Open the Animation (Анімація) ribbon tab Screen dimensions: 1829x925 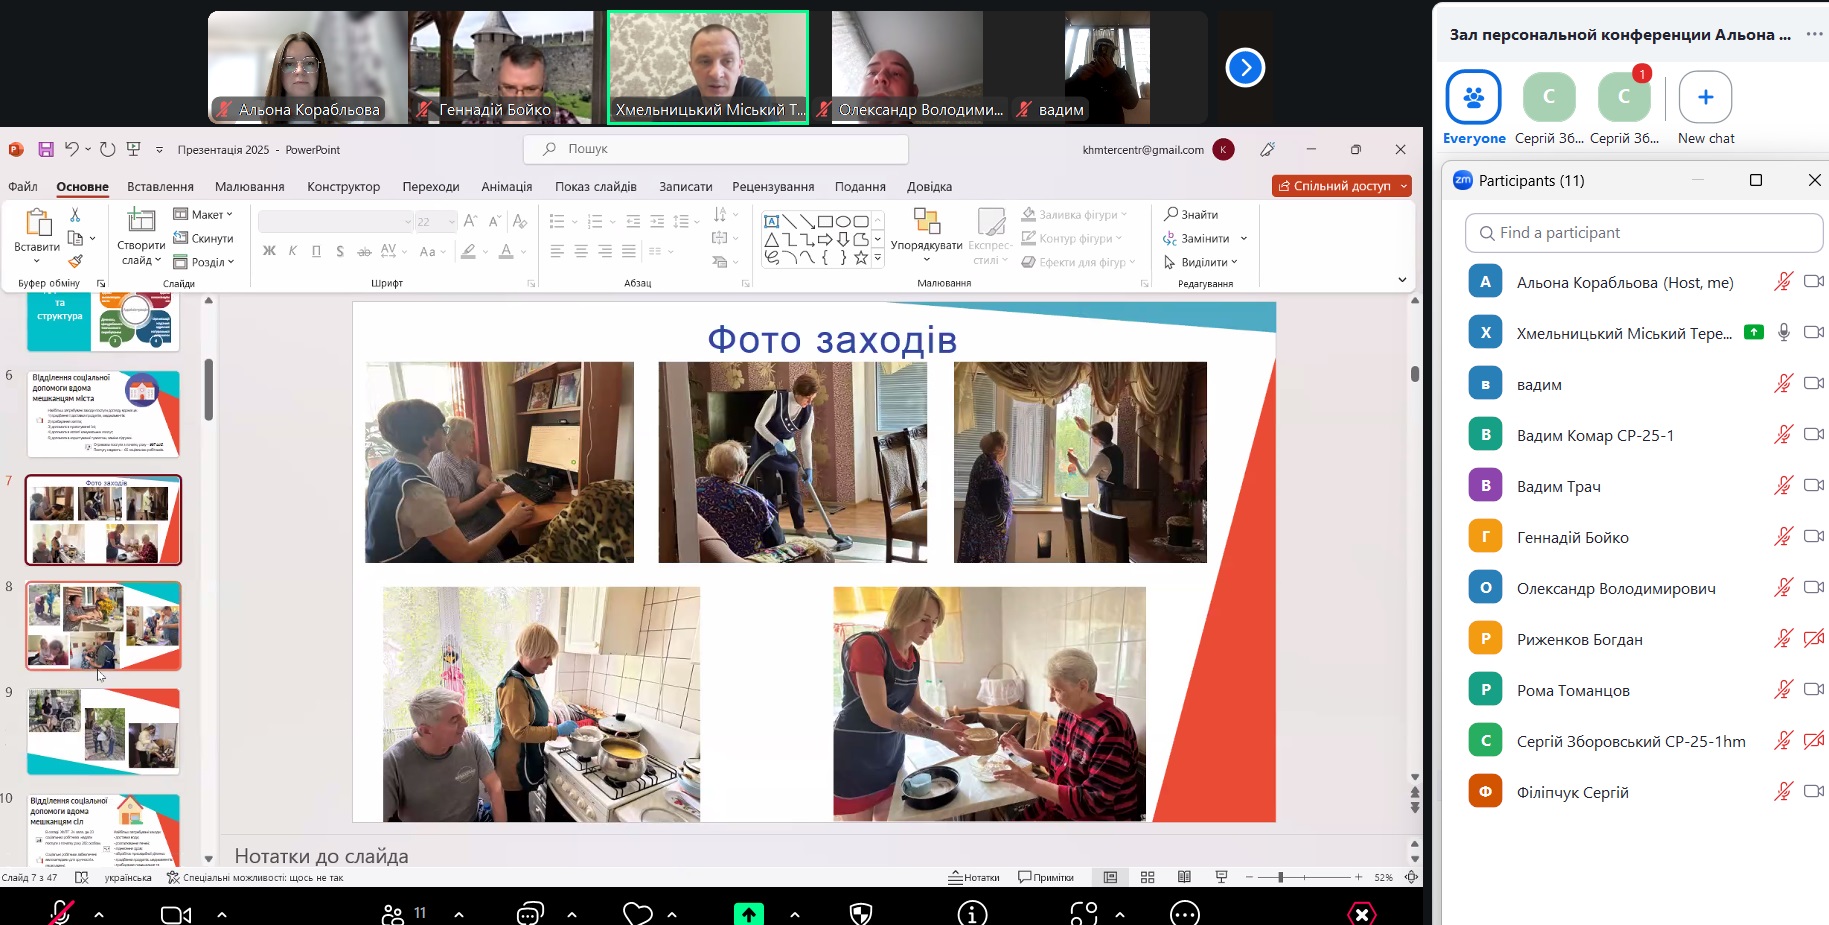pyautogui.click(x=506, y=187)
